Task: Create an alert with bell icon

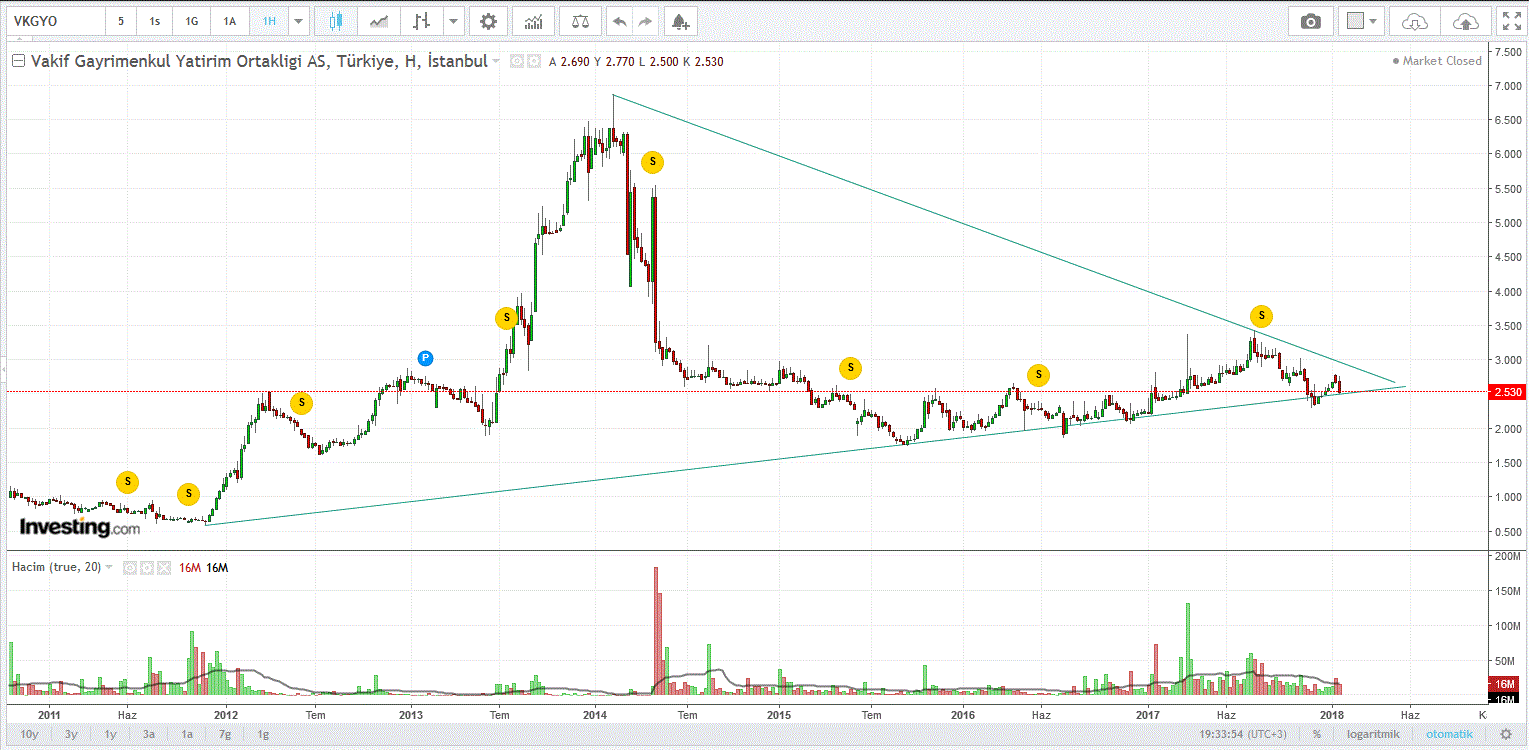Action: pos(680,21)
